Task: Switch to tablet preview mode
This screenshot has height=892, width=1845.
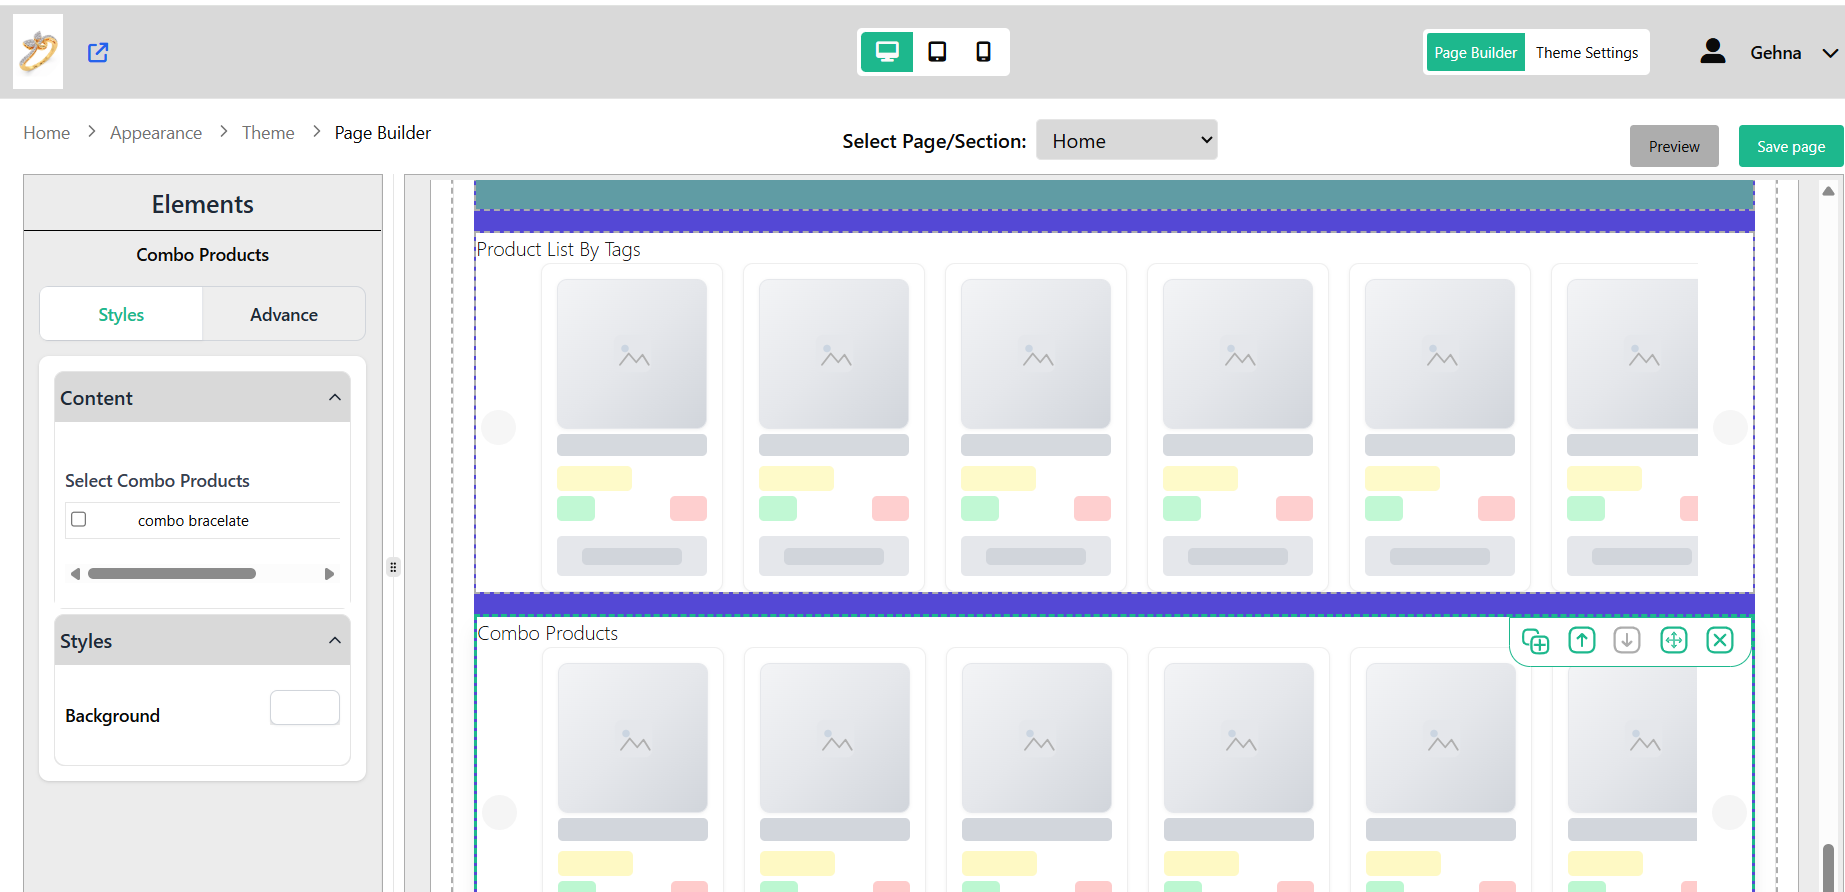Action: click(937, 51)
